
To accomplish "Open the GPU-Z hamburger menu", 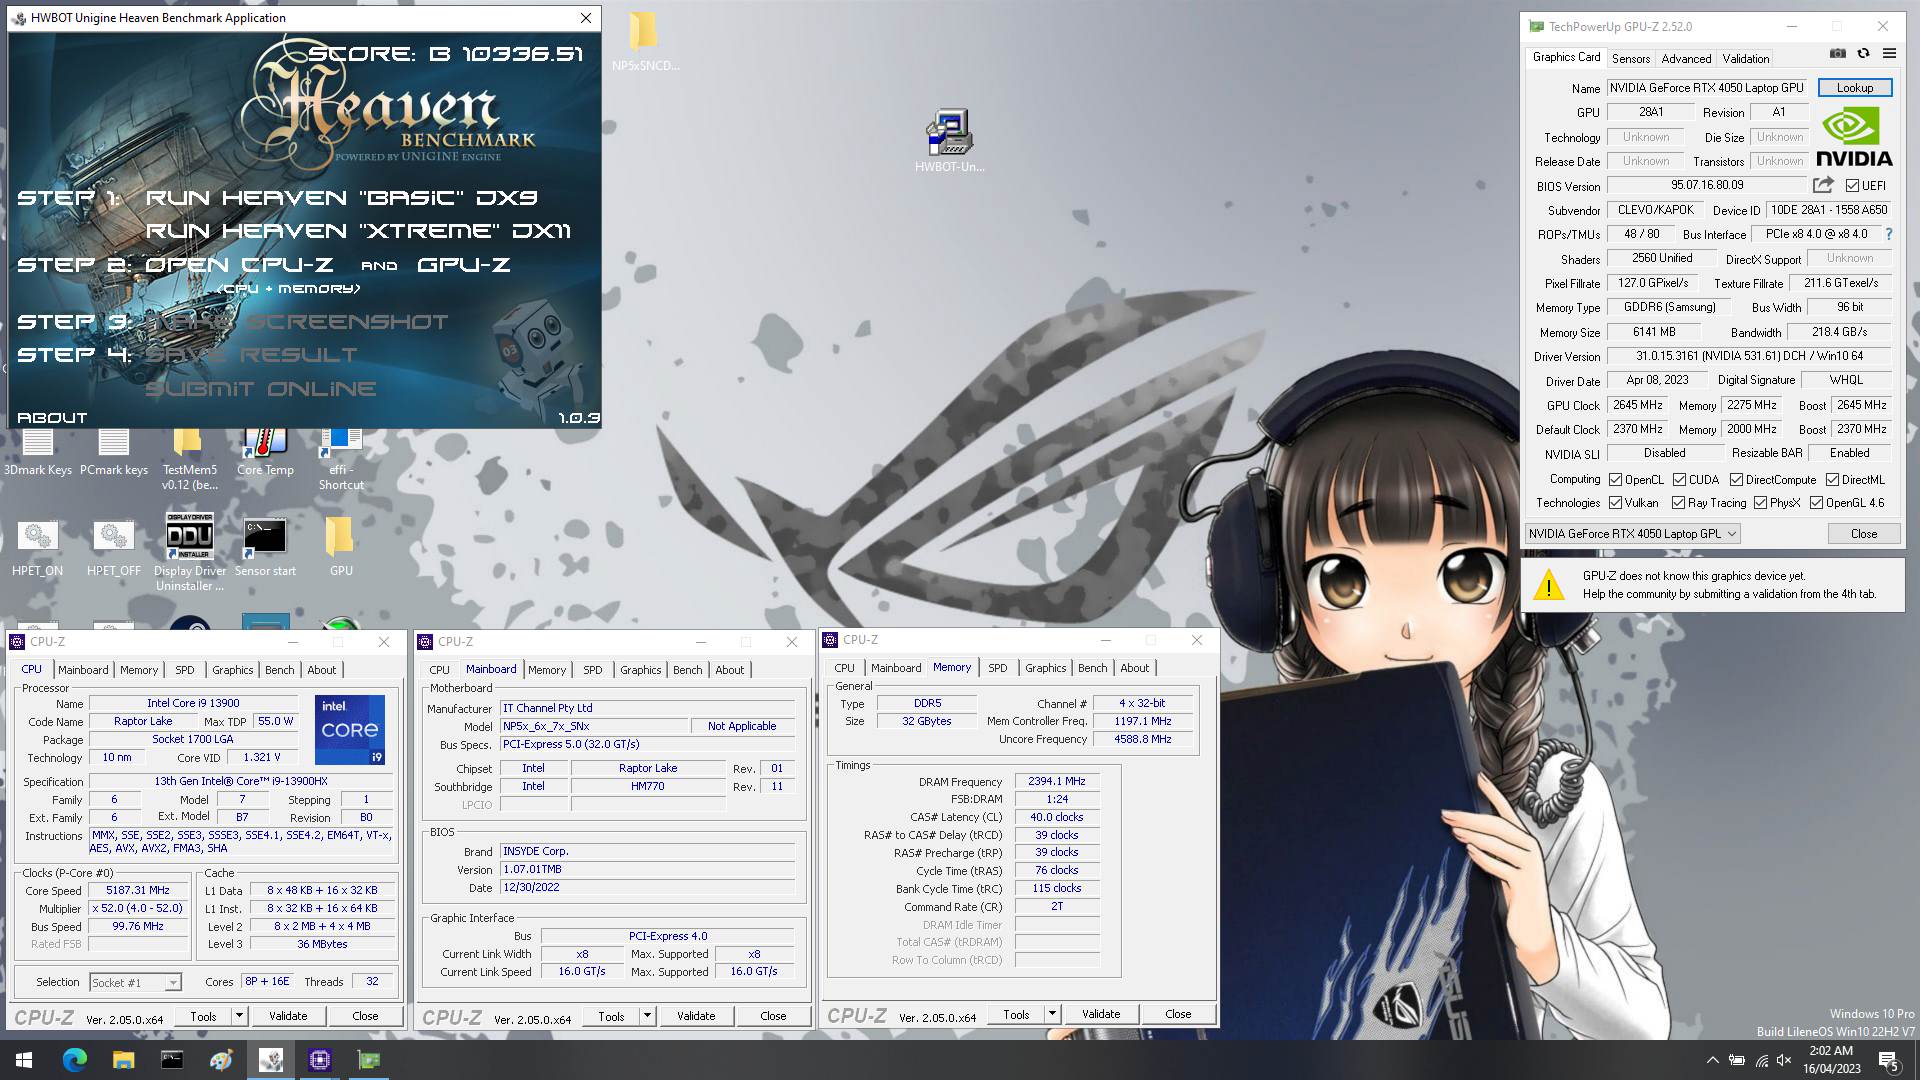I will 1889,54.
